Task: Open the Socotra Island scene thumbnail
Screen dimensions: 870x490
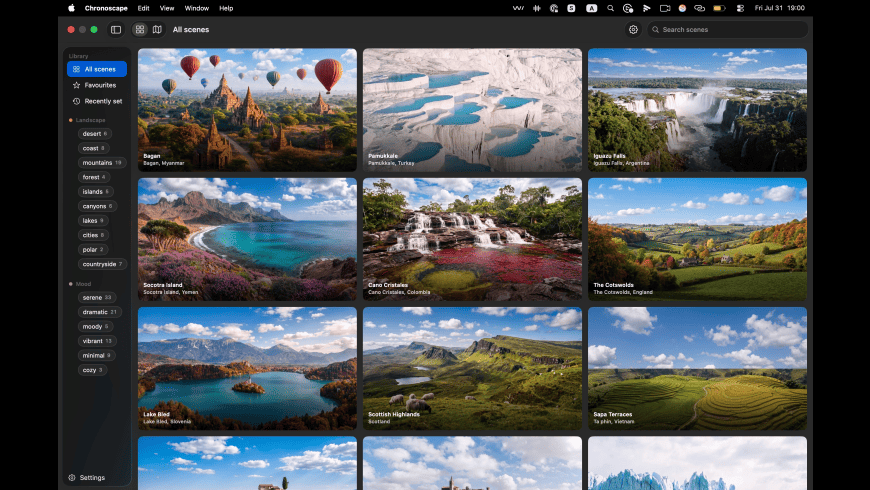Action: 247,239
